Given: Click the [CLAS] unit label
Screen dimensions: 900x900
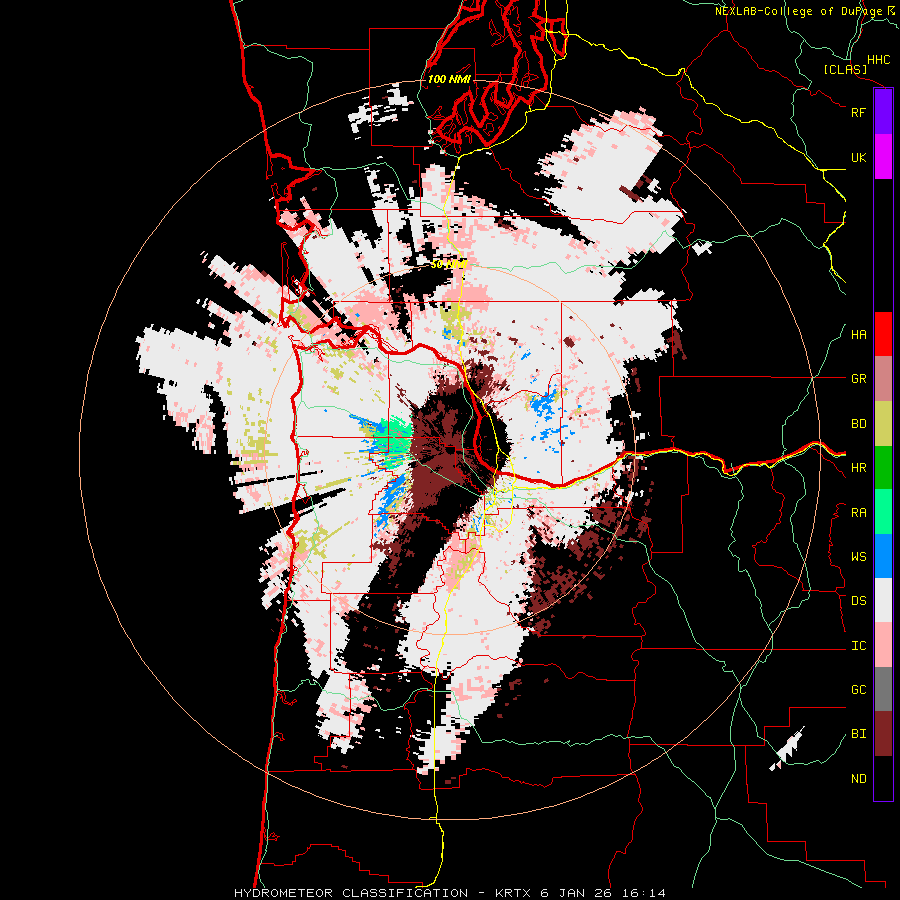Looking at the screenshot, I should click(x=845, y=70).
